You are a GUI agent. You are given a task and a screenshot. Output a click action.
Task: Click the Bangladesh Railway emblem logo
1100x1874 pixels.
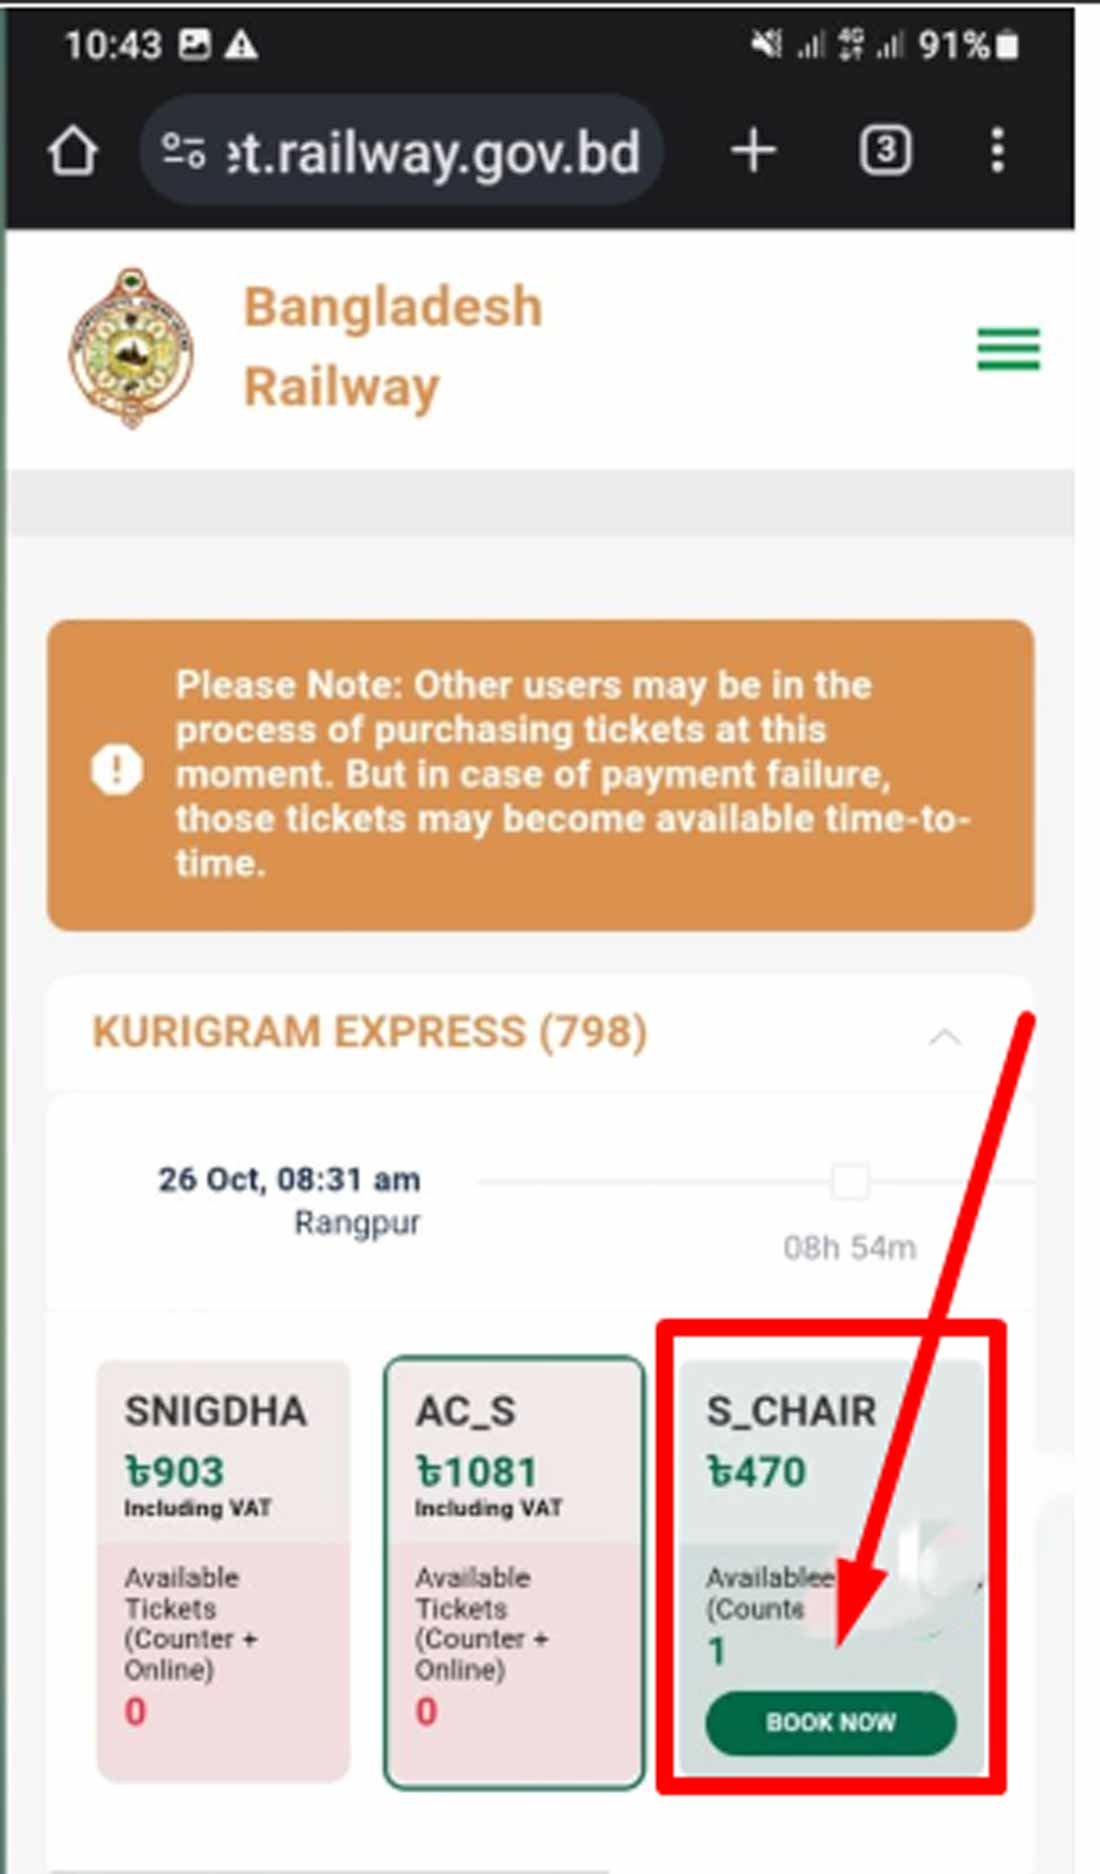[131, 348]
